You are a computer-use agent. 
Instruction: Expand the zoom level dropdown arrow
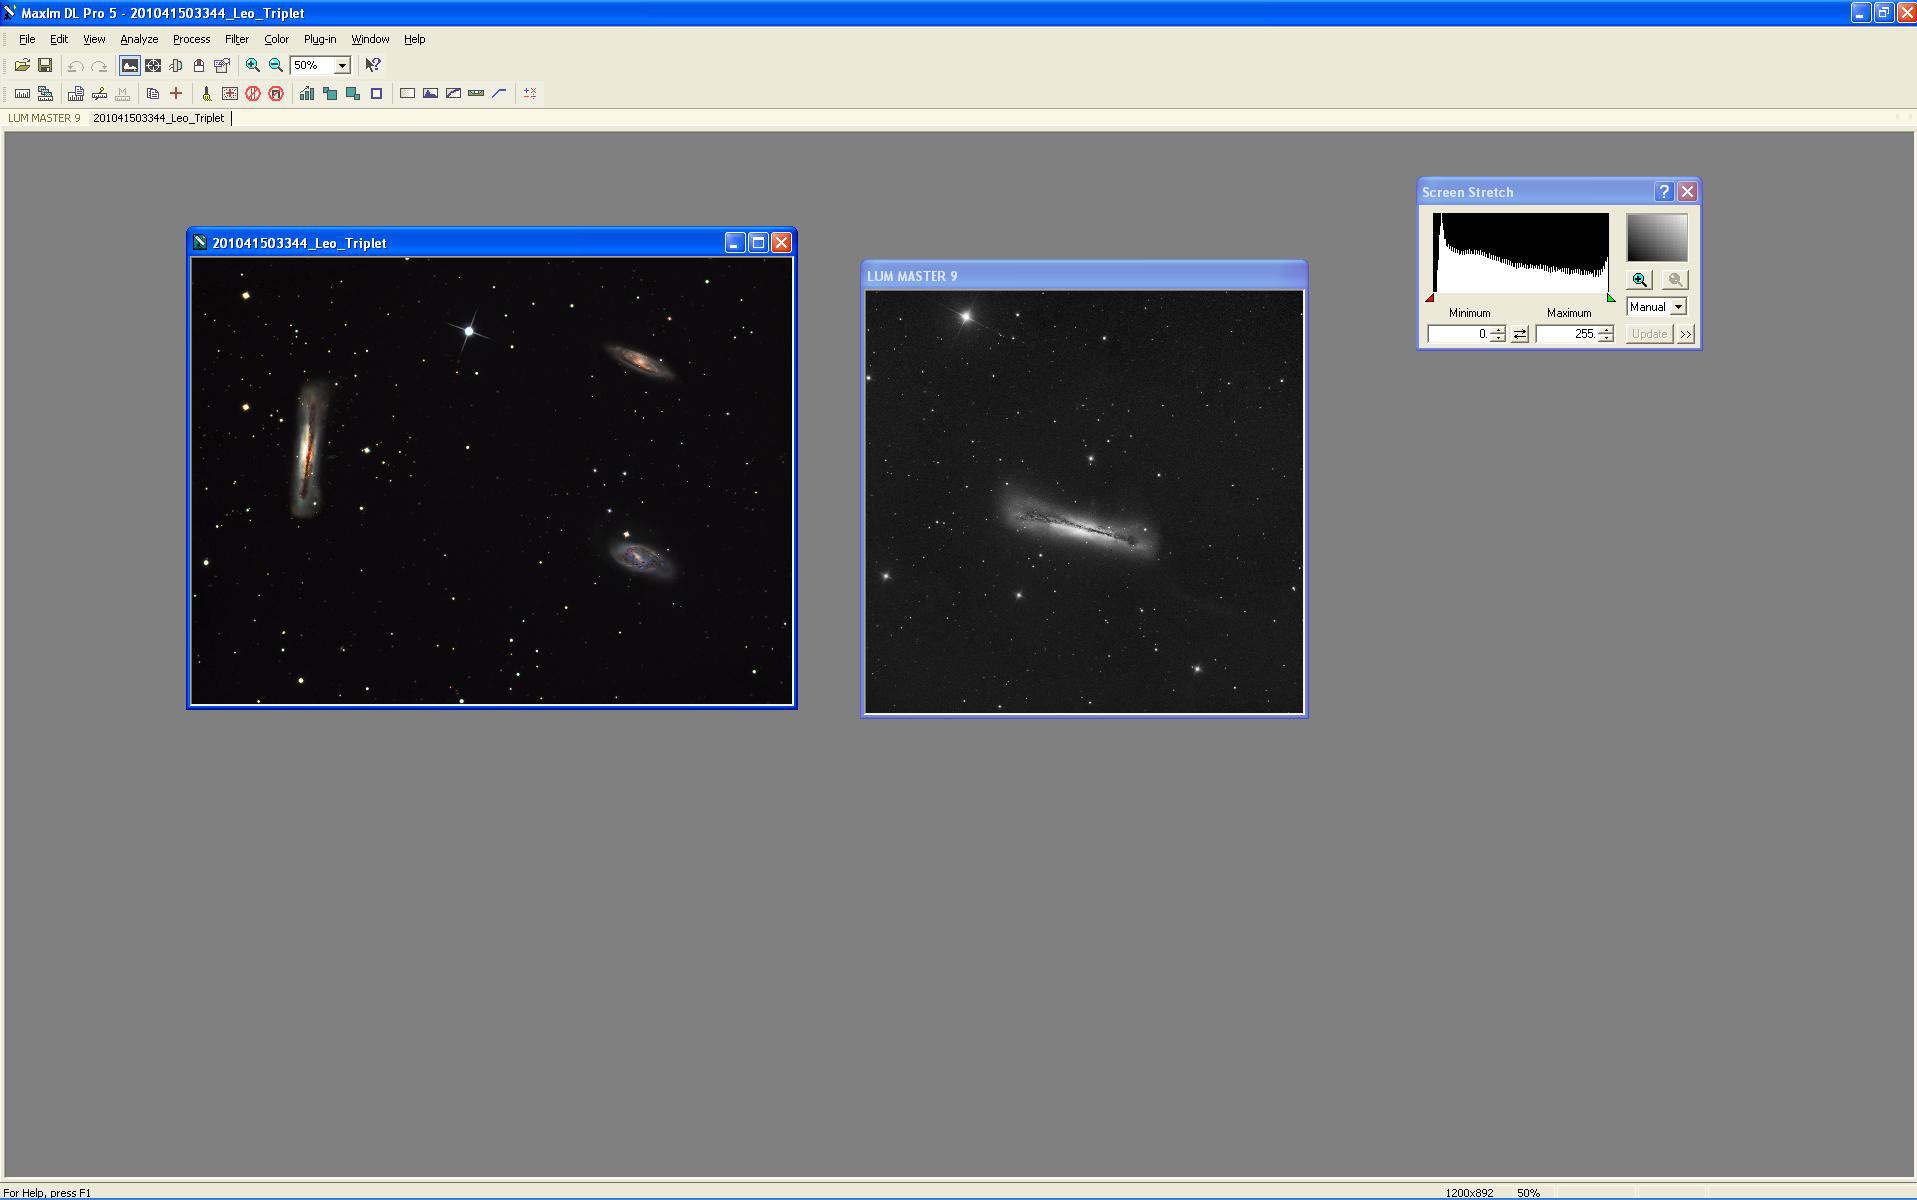pyautogui.click(x=342, y=65)
